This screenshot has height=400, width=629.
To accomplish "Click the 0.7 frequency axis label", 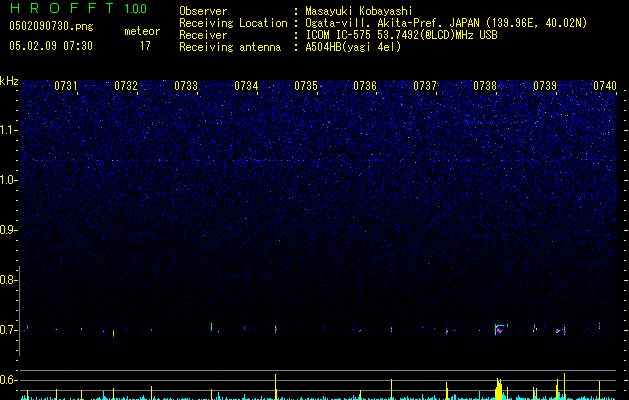I will [x=9, y=329].
